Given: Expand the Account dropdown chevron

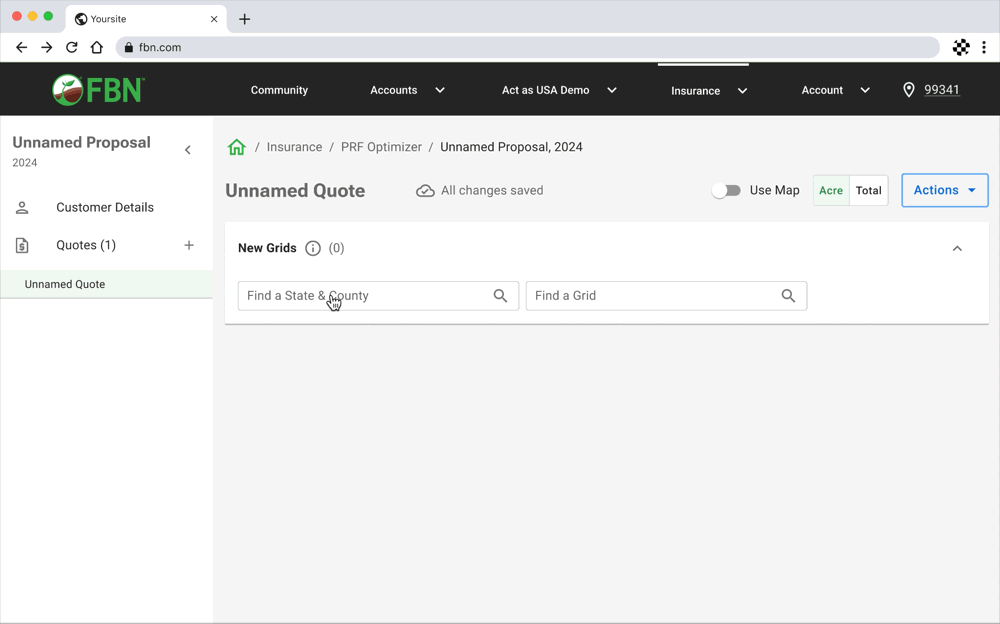Looking at the screenshot, I should tap(865, 90).
